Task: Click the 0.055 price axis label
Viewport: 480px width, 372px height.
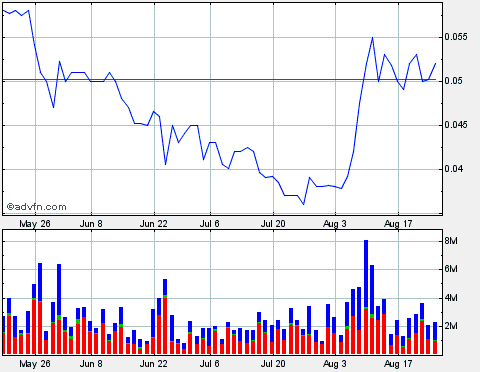Action: (456, 37)
